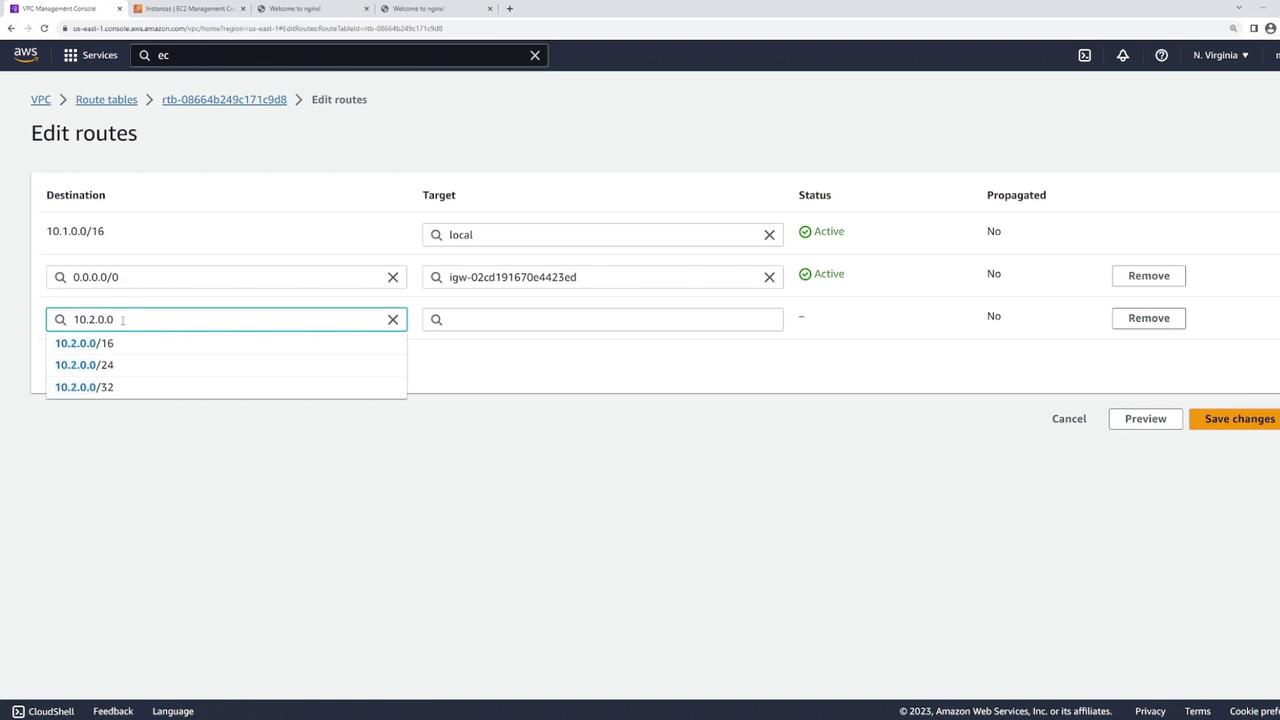Remove the 10.2.0.0 route row
Viewport: 1280px width, 720px height.
pos(1148,318)
